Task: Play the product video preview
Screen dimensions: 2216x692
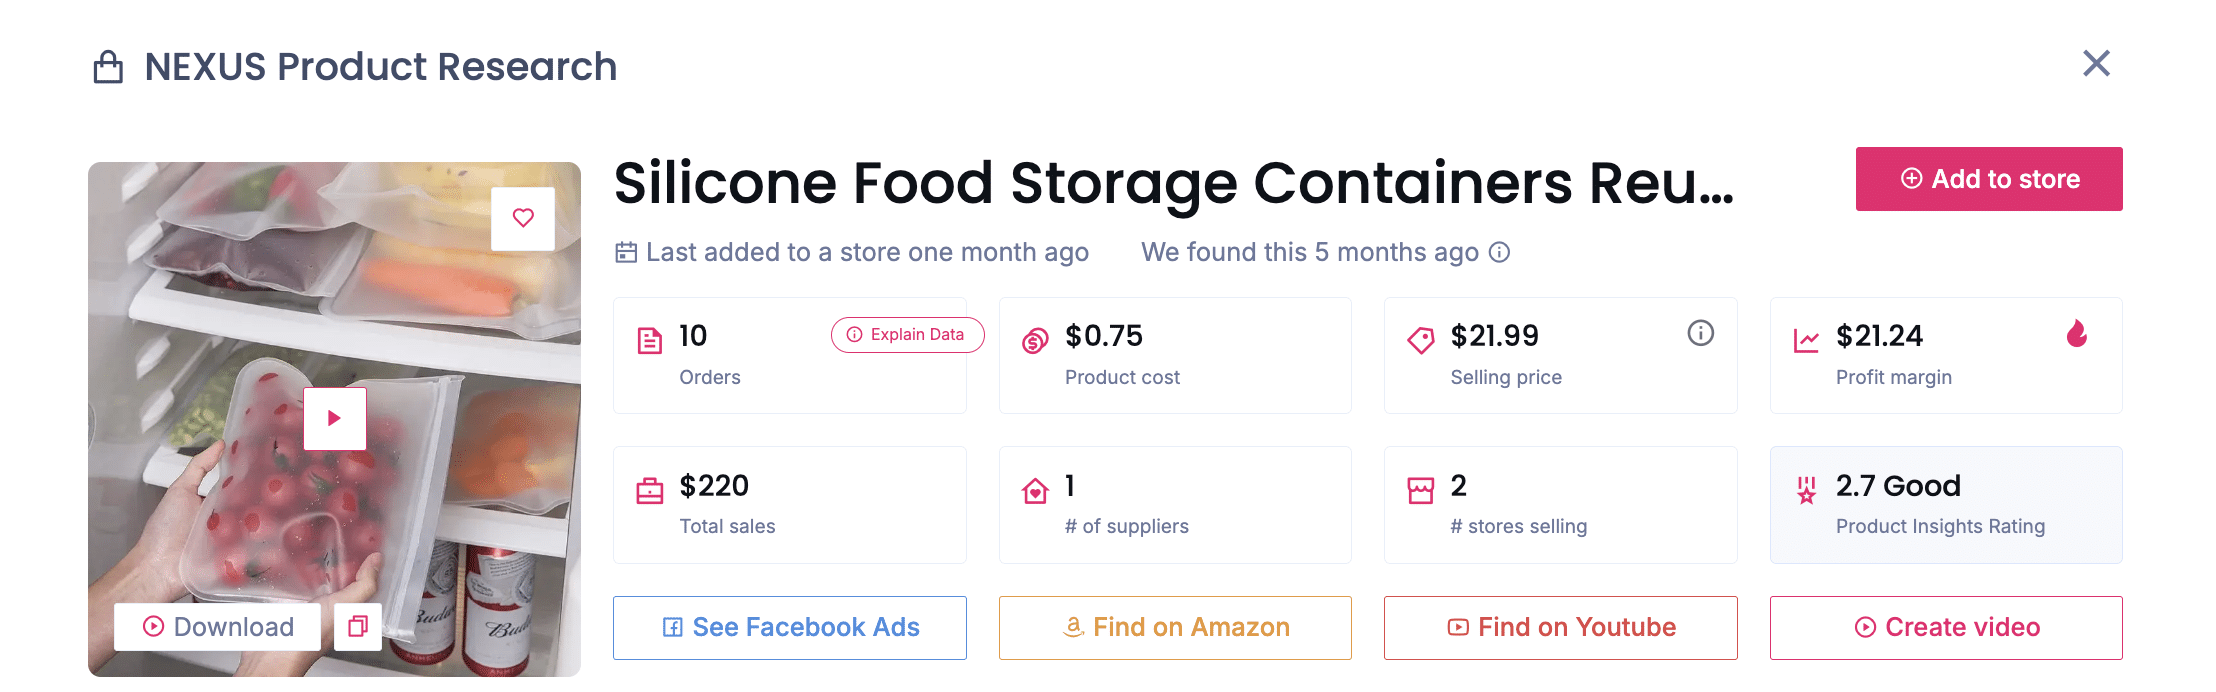Action: point(335,418)
